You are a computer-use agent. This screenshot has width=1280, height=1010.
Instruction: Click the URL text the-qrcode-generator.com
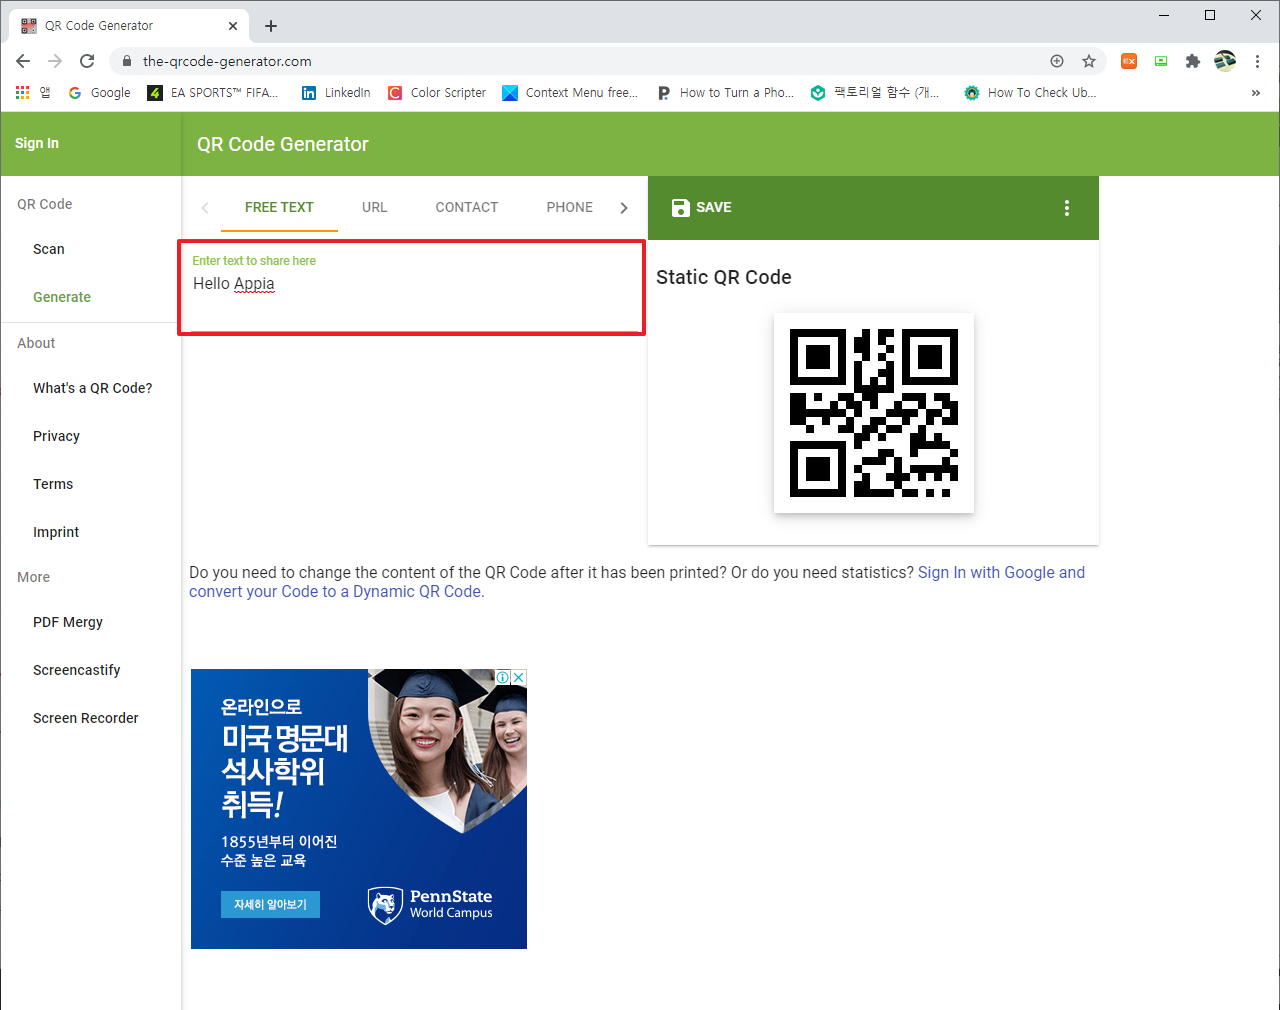click(x=227, y=61)
